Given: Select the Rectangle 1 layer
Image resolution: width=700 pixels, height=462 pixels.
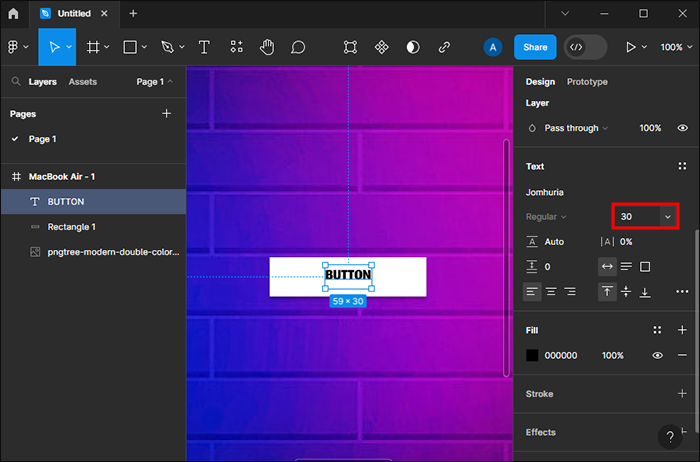Looking at the screenshot, I should 72,227.
